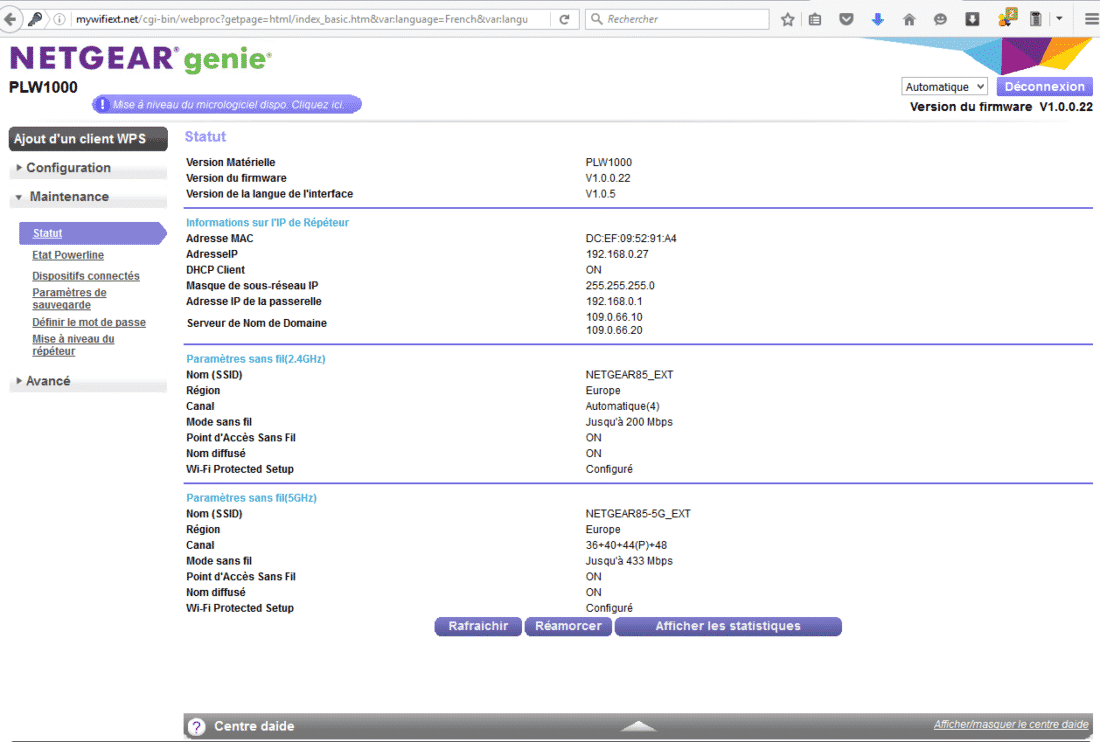This screenshot has height=742, width=1100.
Task: Open the site information (i) icon
Action: click(60, 19)
